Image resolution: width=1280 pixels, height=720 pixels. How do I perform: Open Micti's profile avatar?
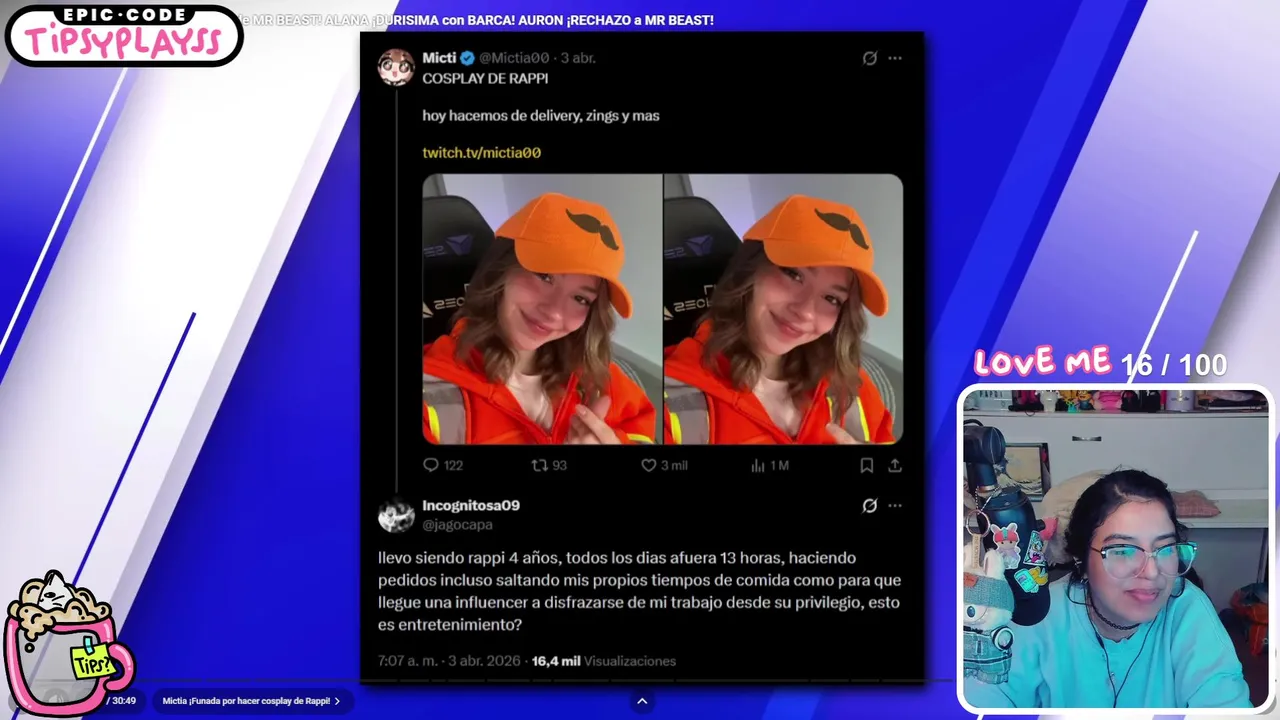(396, 67)
